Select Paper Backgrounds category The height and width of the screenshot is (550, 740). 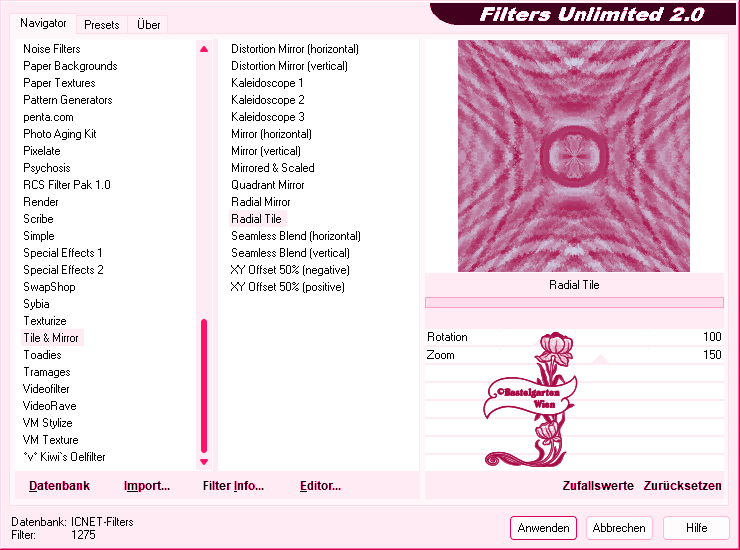tap(70, 66)
